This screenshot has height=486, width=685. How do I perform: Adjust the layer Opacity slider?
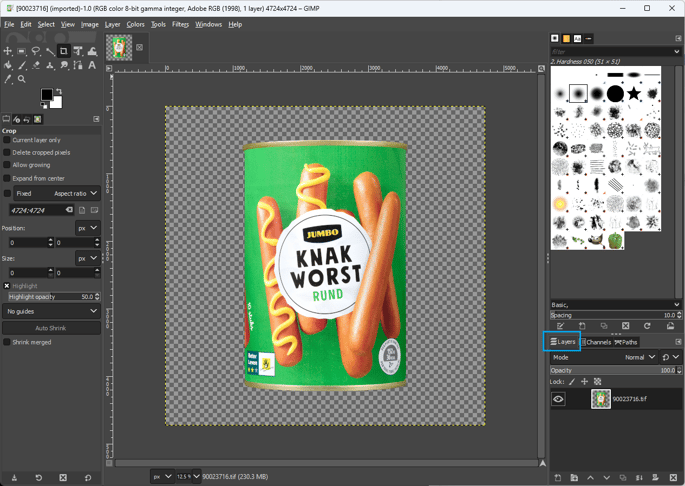(x=616, y=370)
